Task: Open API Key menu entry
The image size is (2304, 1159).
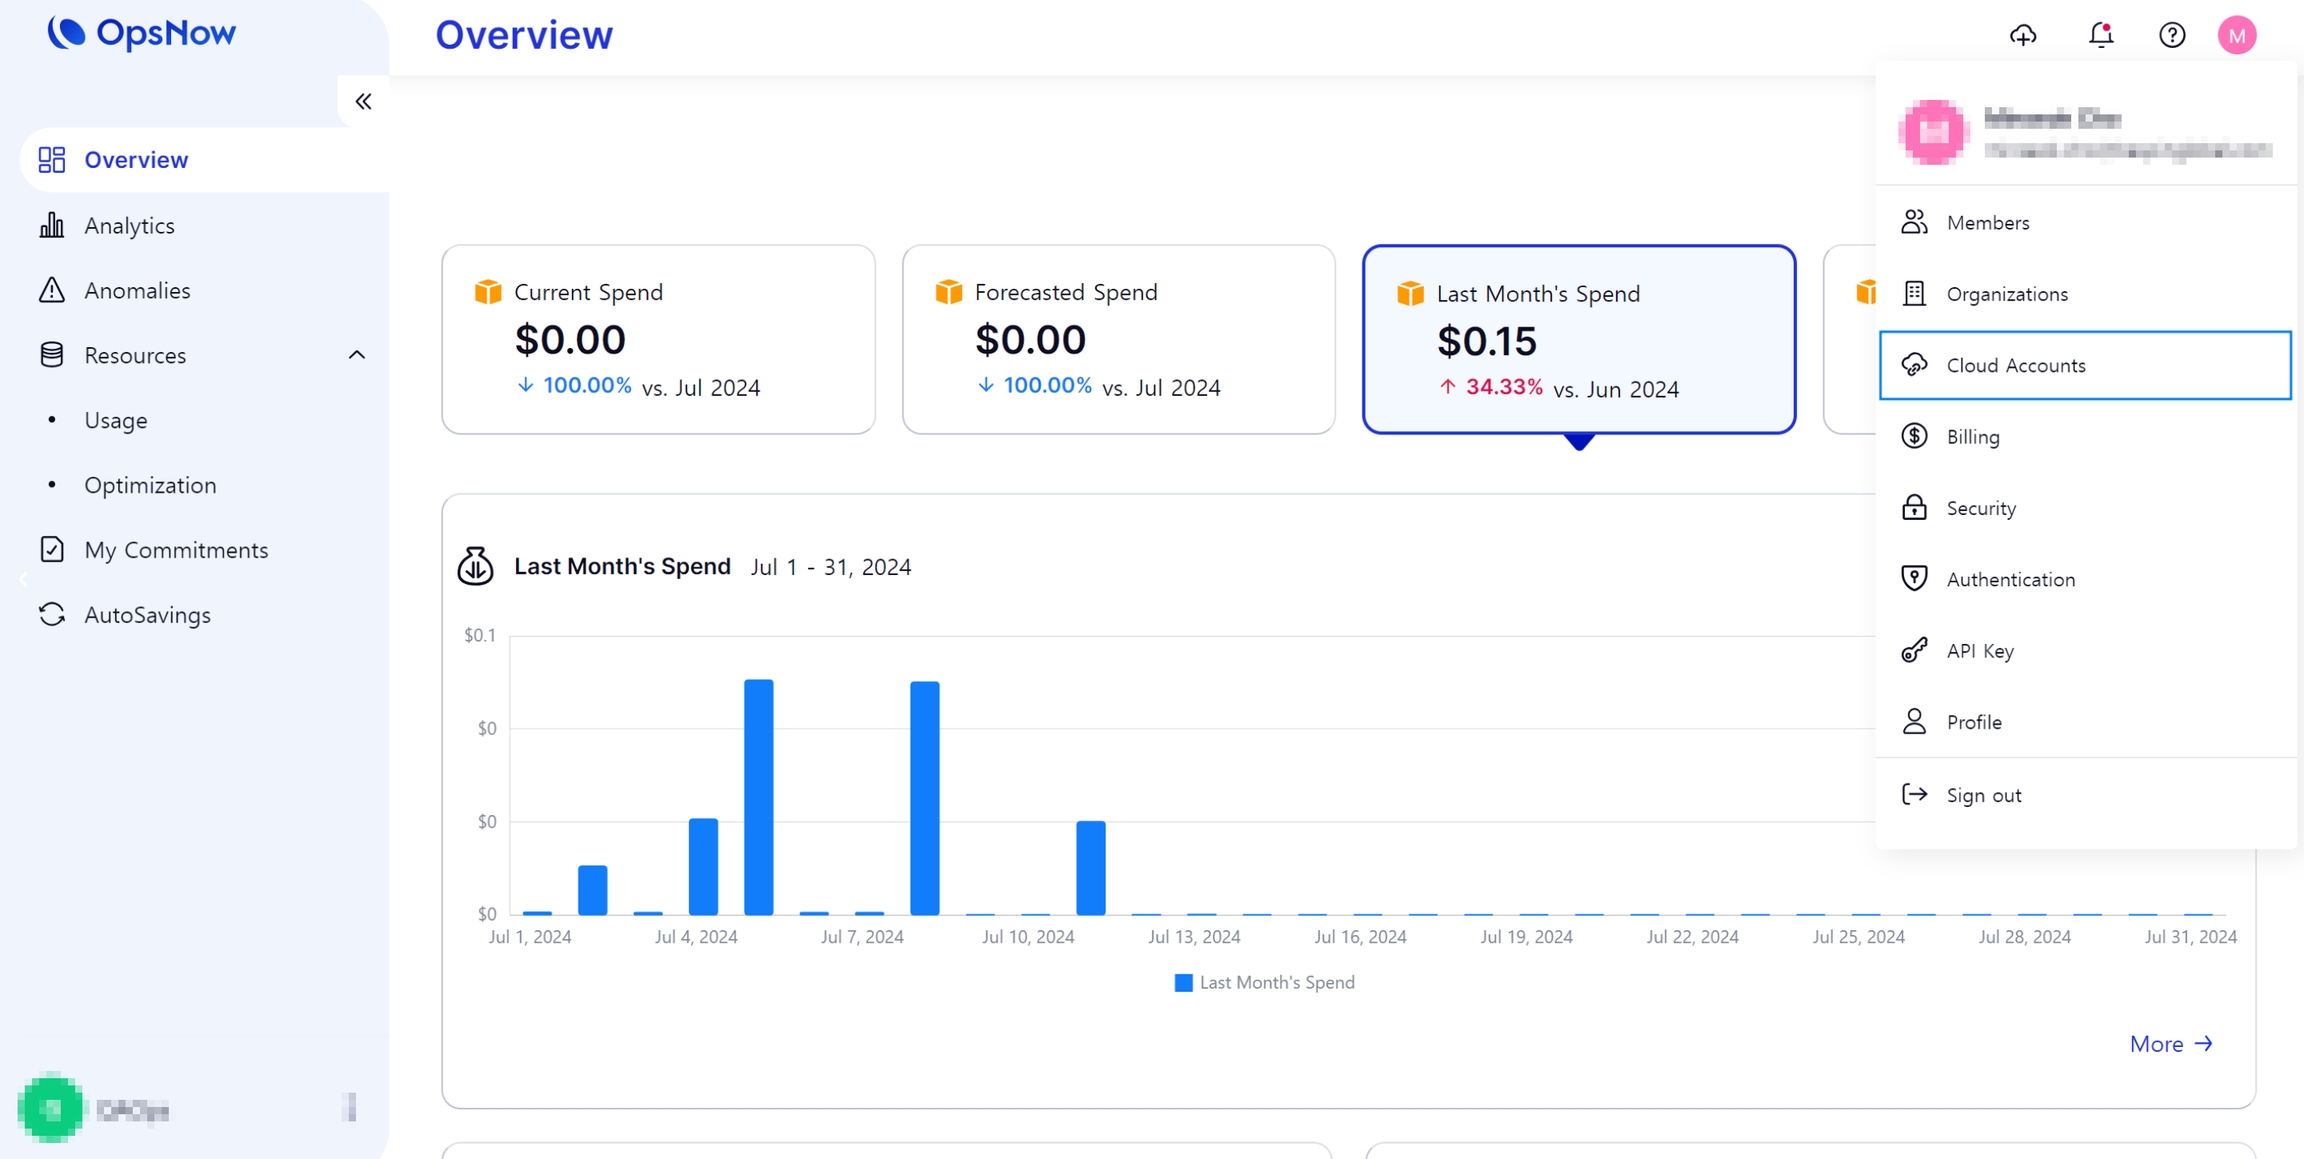Action: [x=1980, y=651]
